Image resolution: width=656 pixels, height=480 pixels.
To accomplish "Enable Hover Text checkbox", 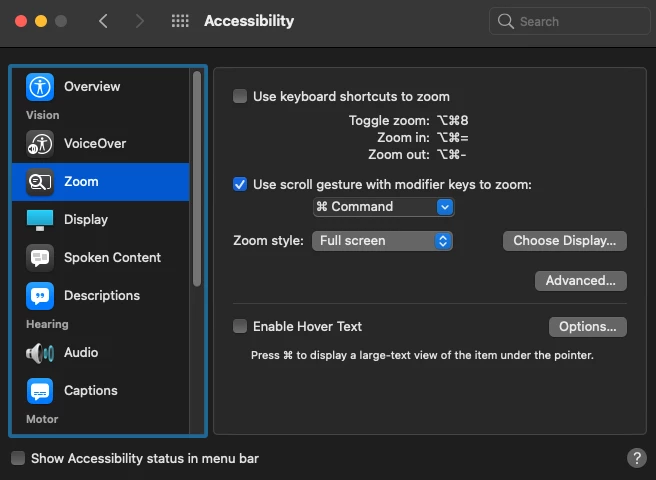I will point(240,326).
